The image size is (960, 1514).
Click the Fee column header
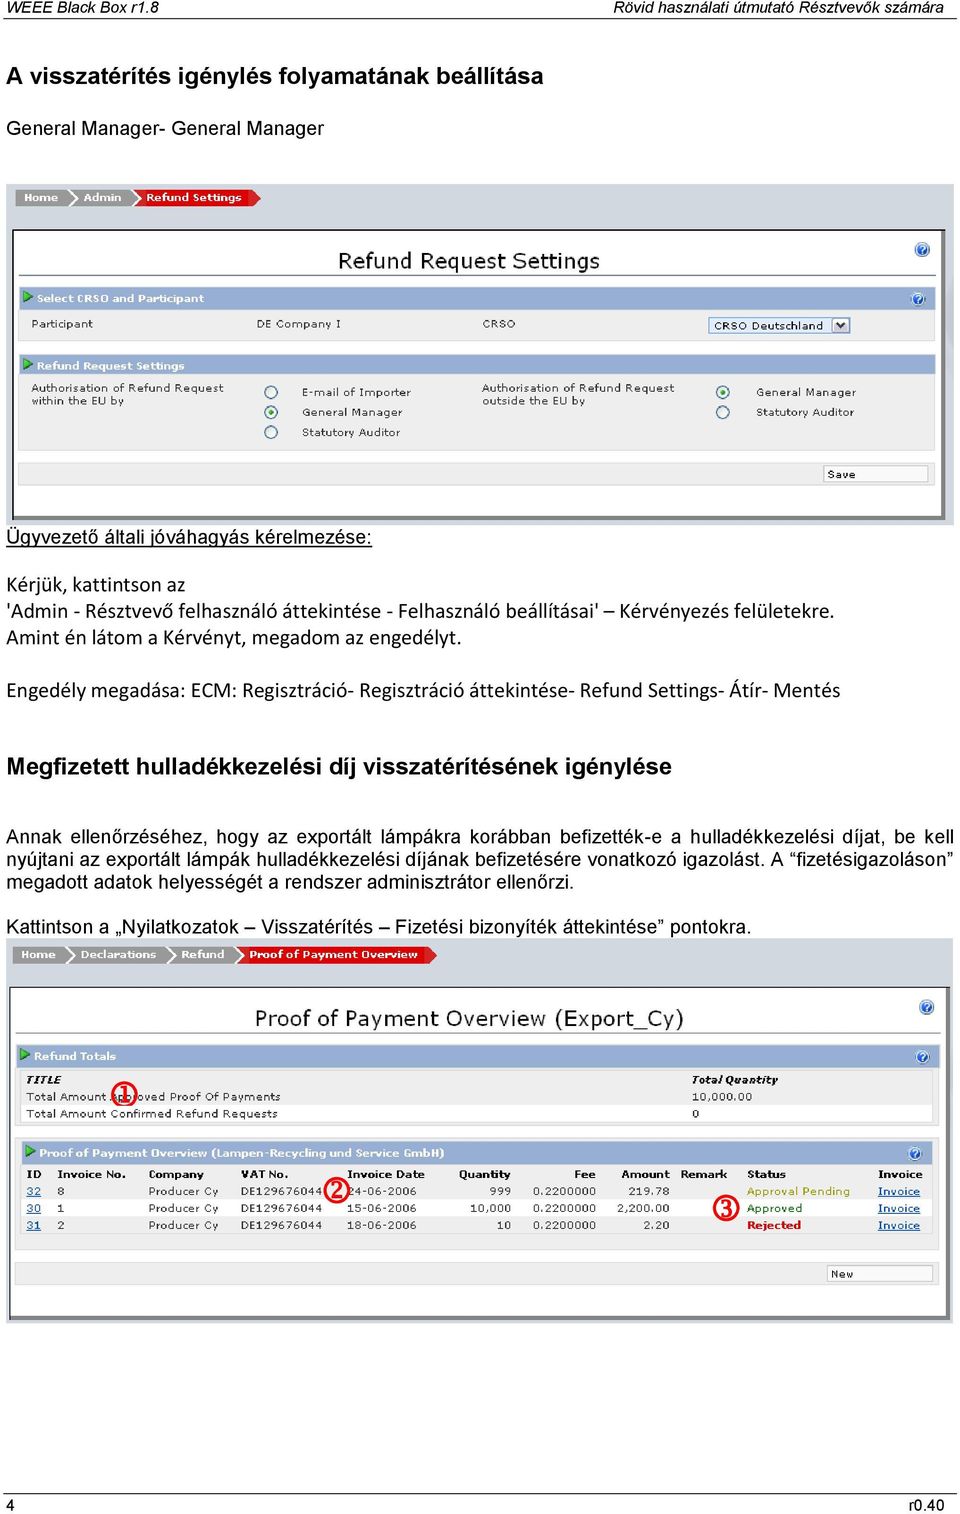tap(585, 1175)
